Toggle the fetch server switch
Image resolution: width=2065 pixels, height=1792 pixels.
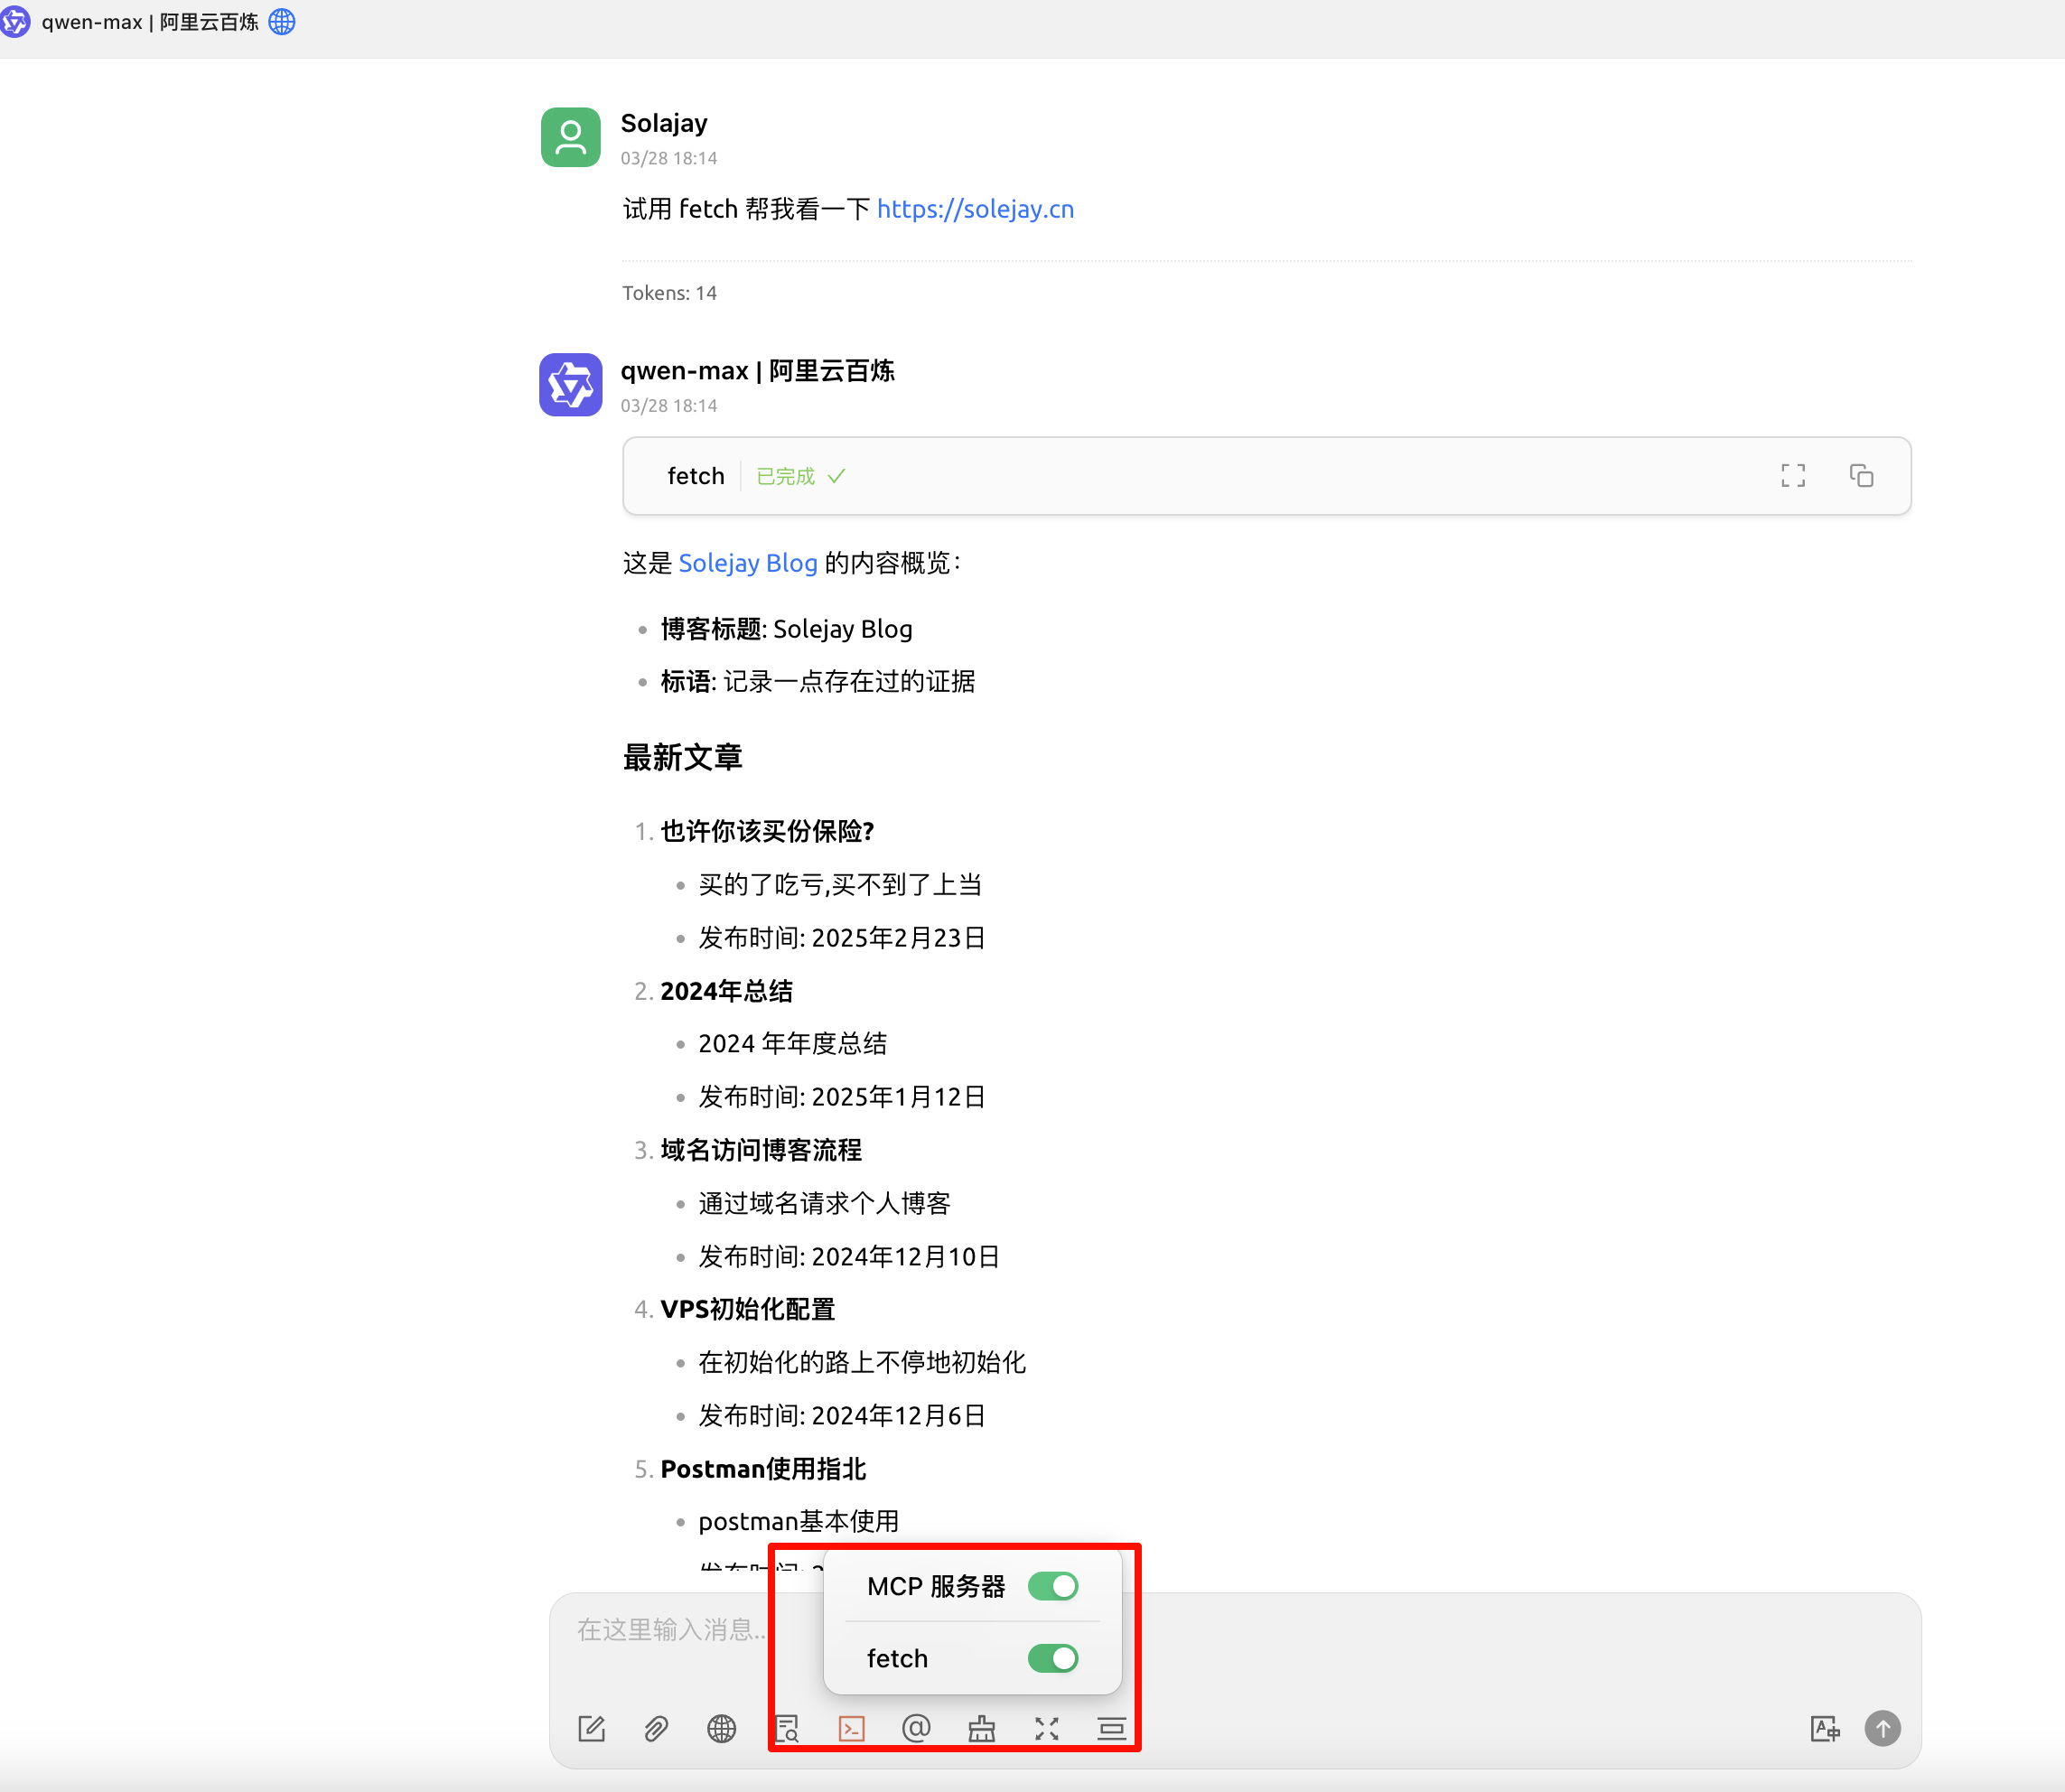tap(1053, 1658)
